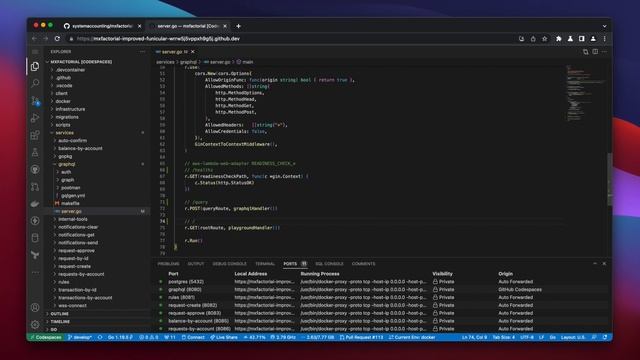The width and height of the screenshot is (640, 360).
Task: Expand the rules folder
Action: coord(63,282)
